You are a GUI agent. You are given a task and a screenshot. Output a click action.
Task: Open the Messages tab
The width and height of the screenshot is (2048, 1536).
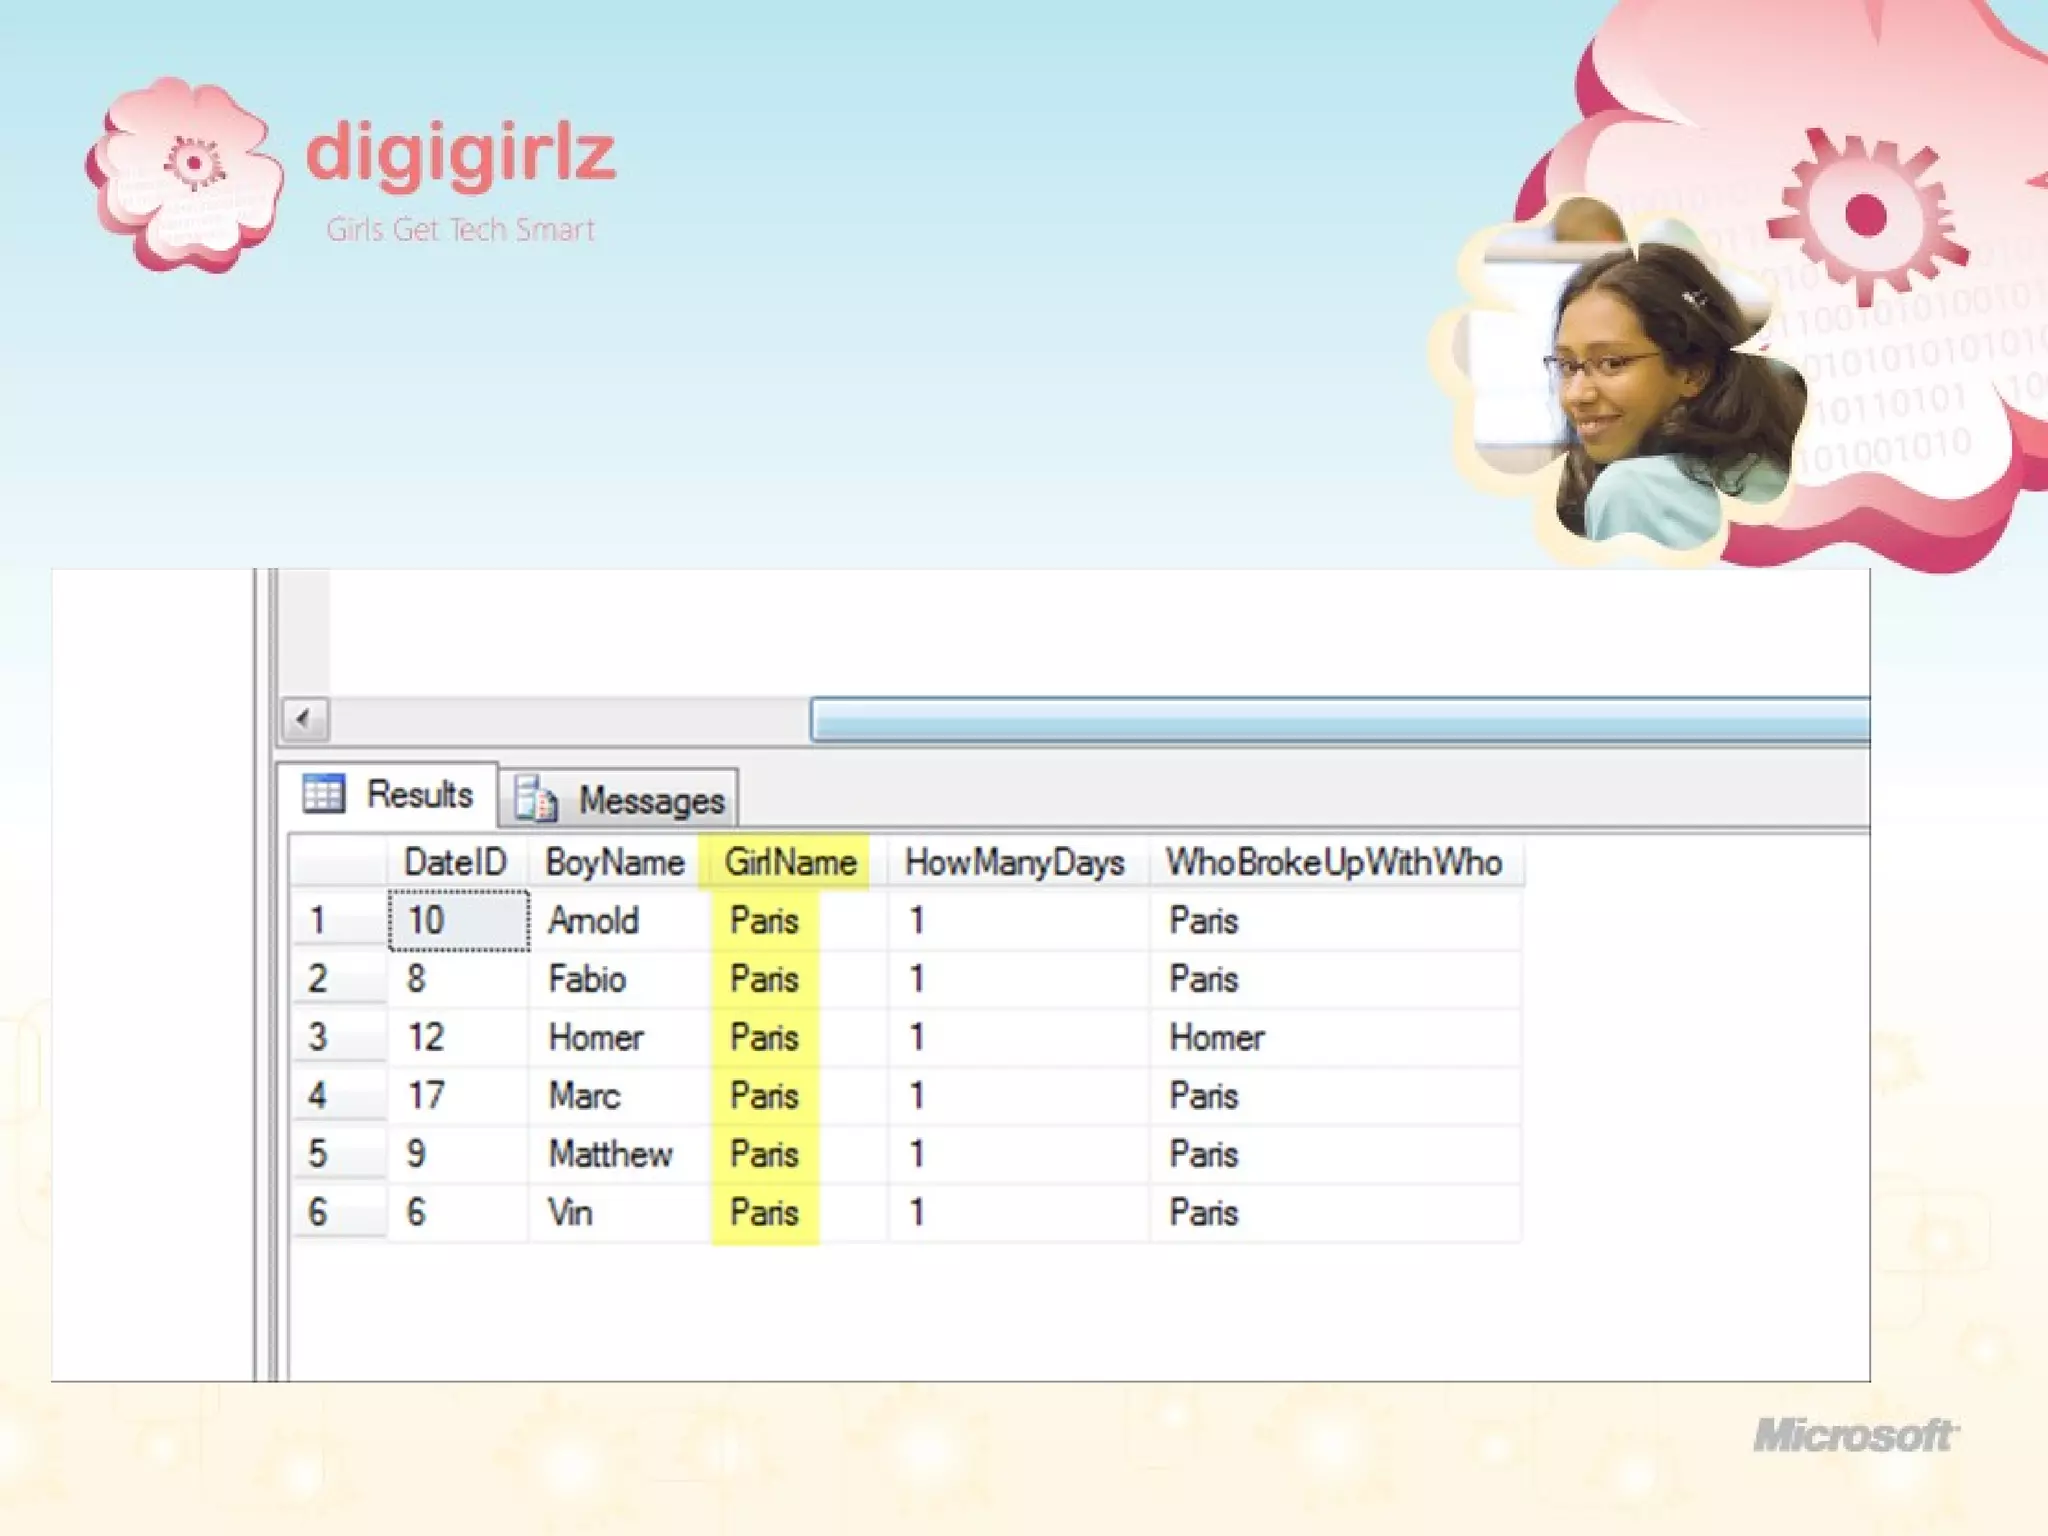651,800
